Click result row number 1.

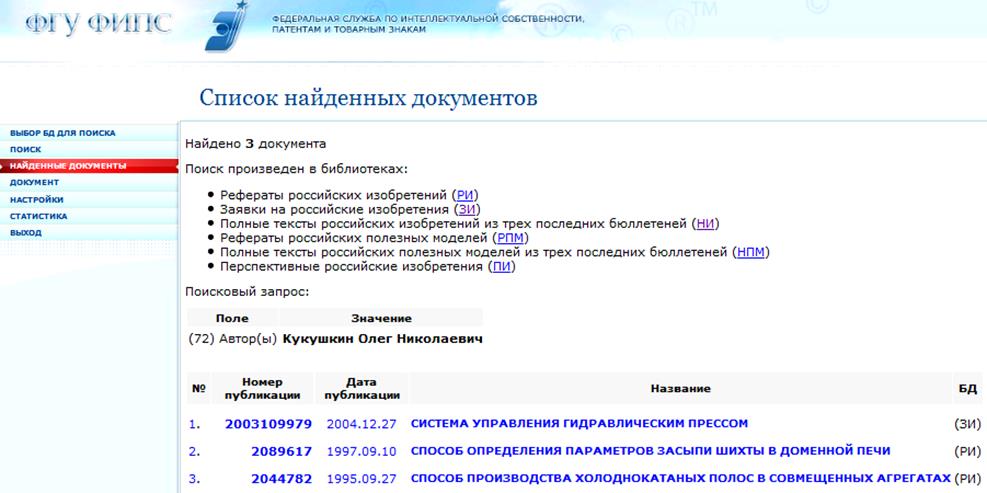195,424
